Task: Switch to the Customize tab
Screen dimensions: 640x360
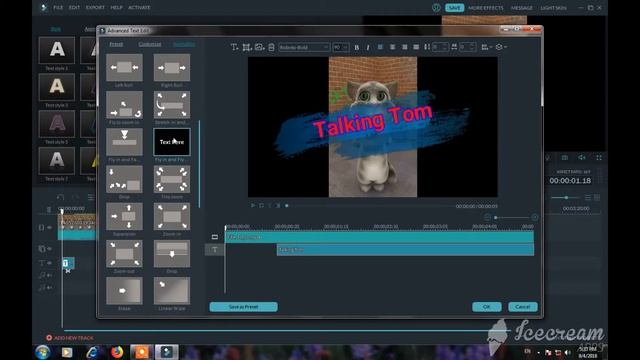Action: click(150, 44)
